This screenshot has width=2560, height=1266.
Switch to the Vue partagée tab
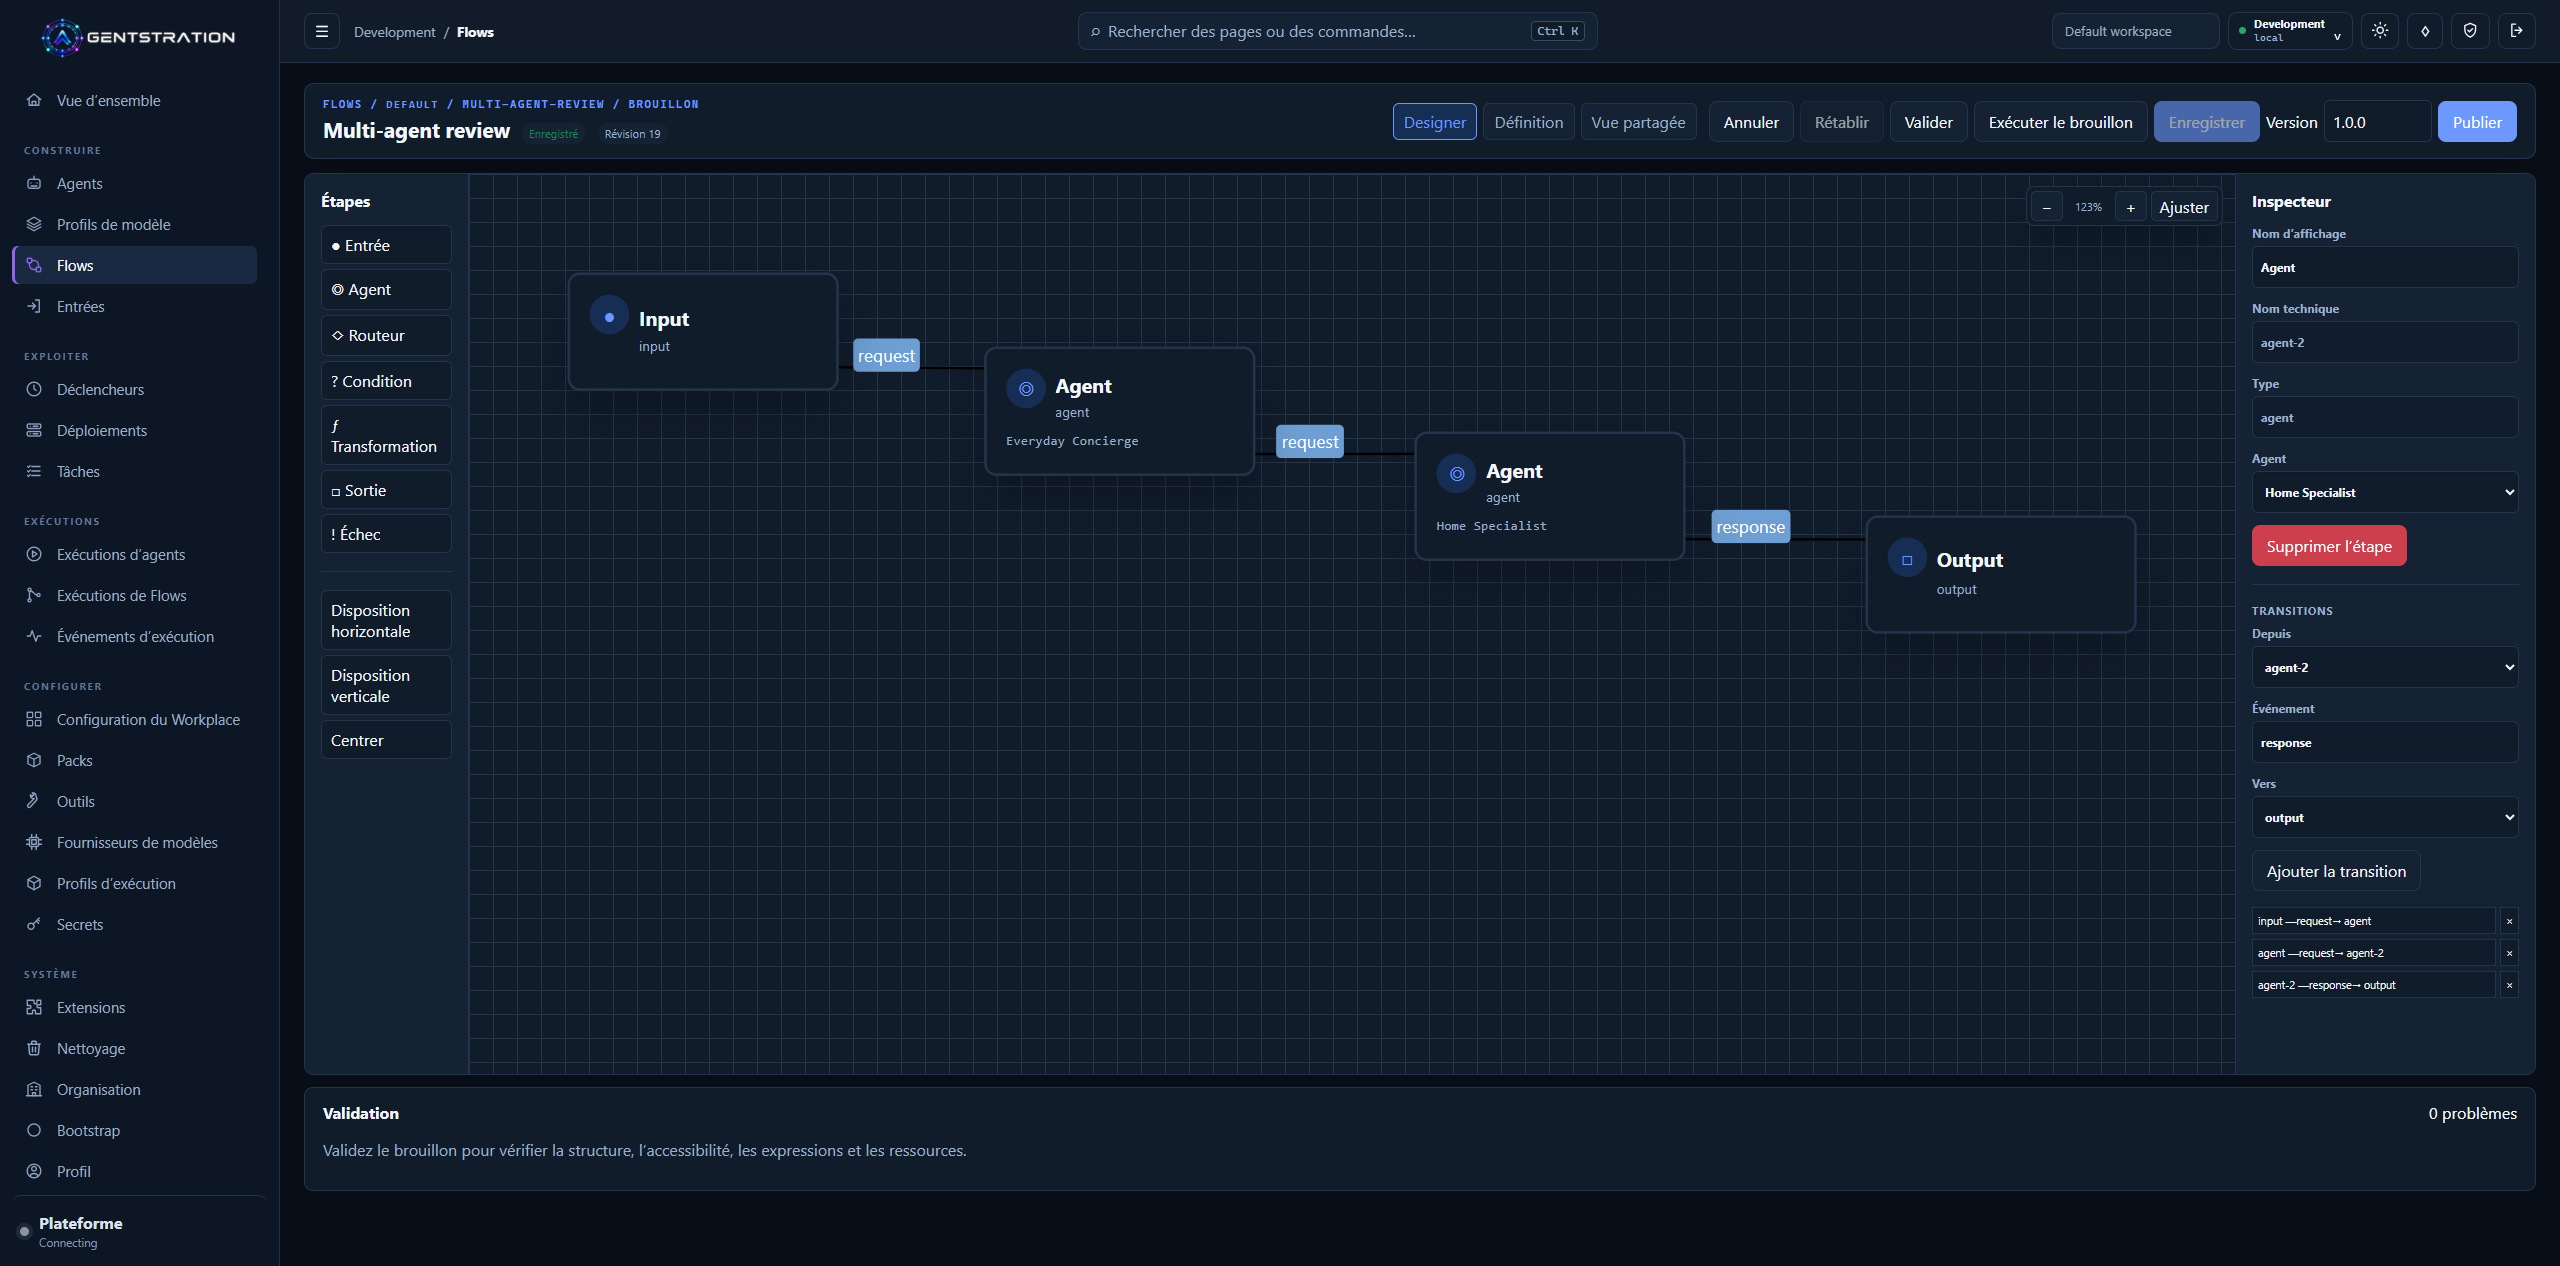1638,122
